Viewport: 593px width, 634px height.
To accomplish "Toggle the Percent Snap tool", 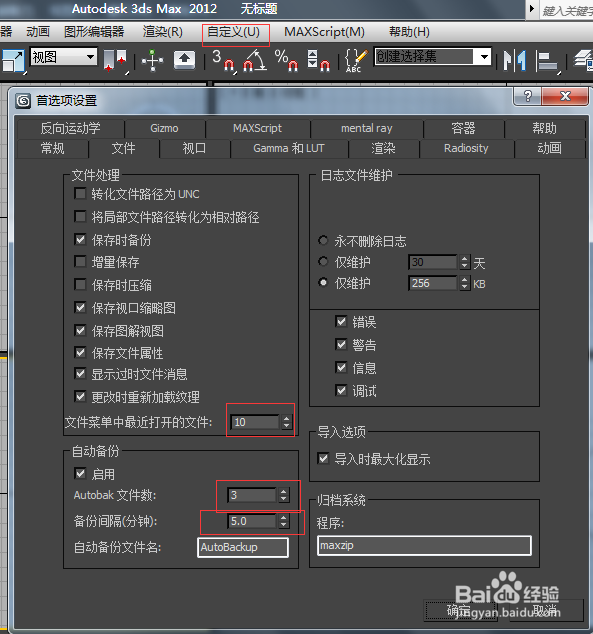I will point(286,60).
